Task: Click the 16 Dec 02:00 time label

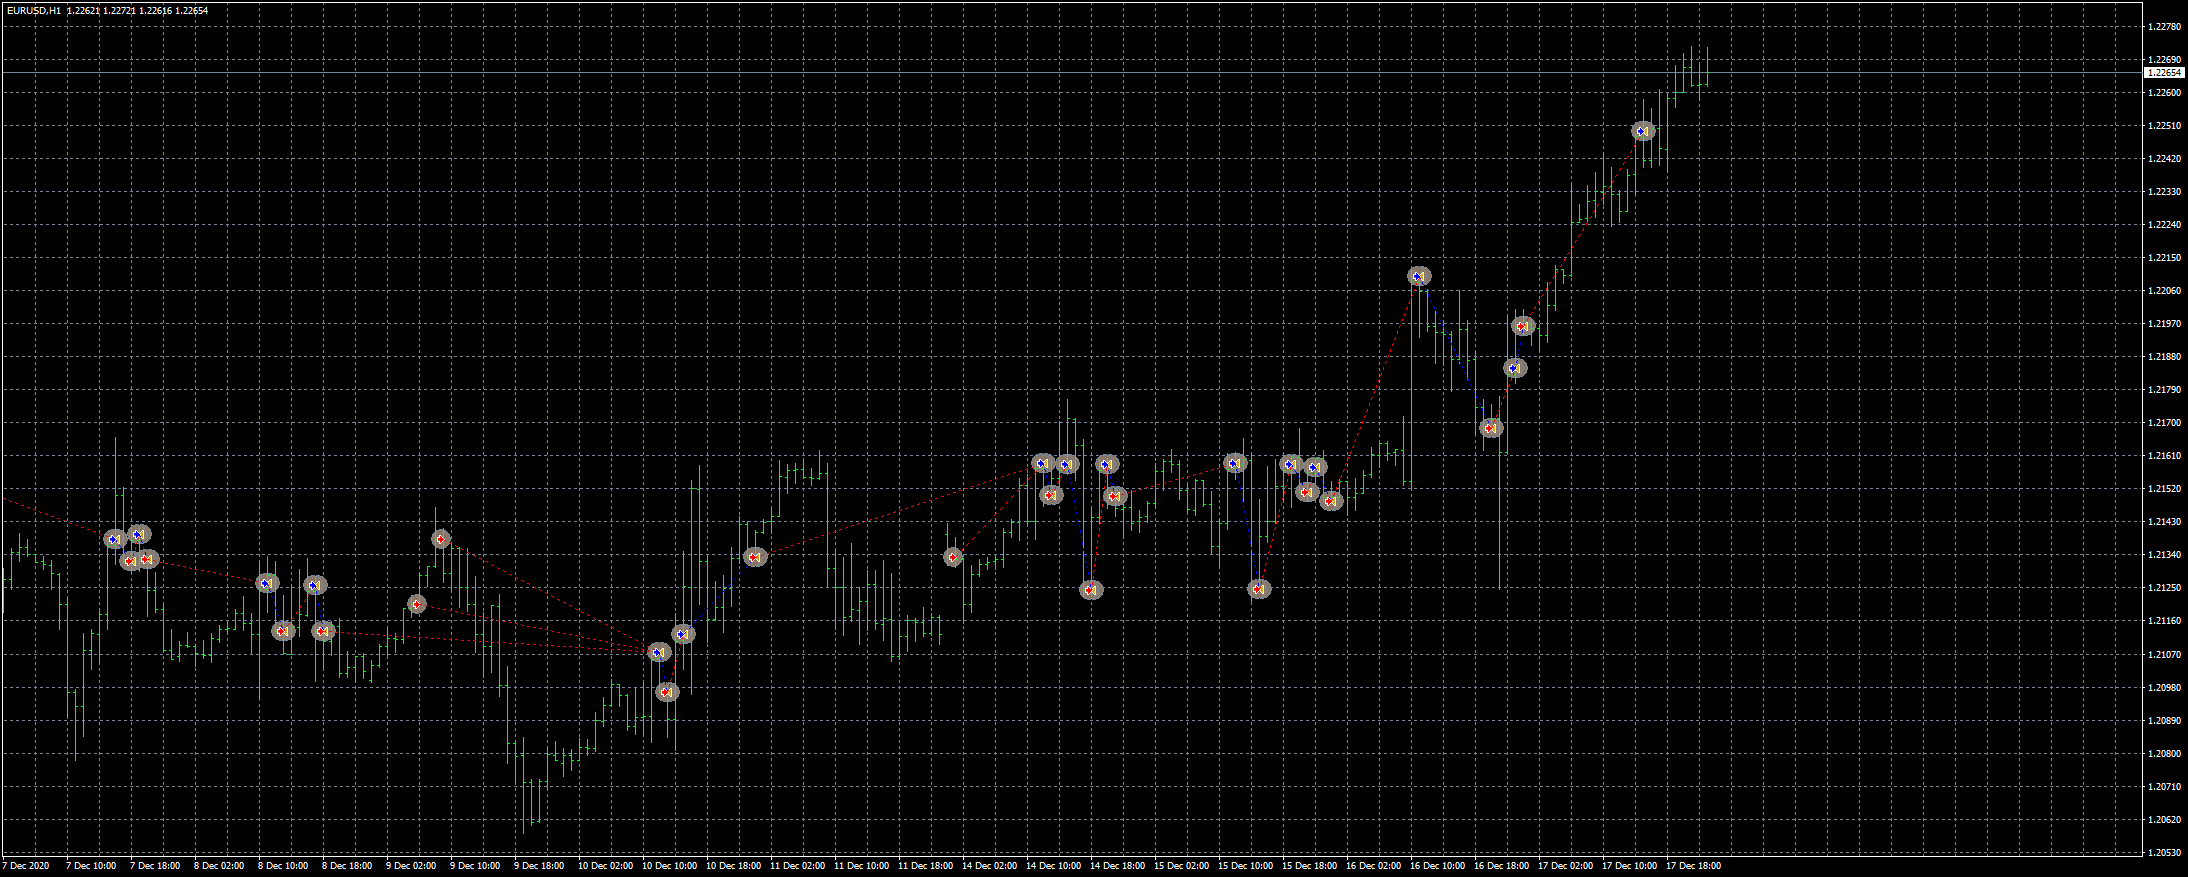Action: pyautogui.click(x=1373, y=866)
